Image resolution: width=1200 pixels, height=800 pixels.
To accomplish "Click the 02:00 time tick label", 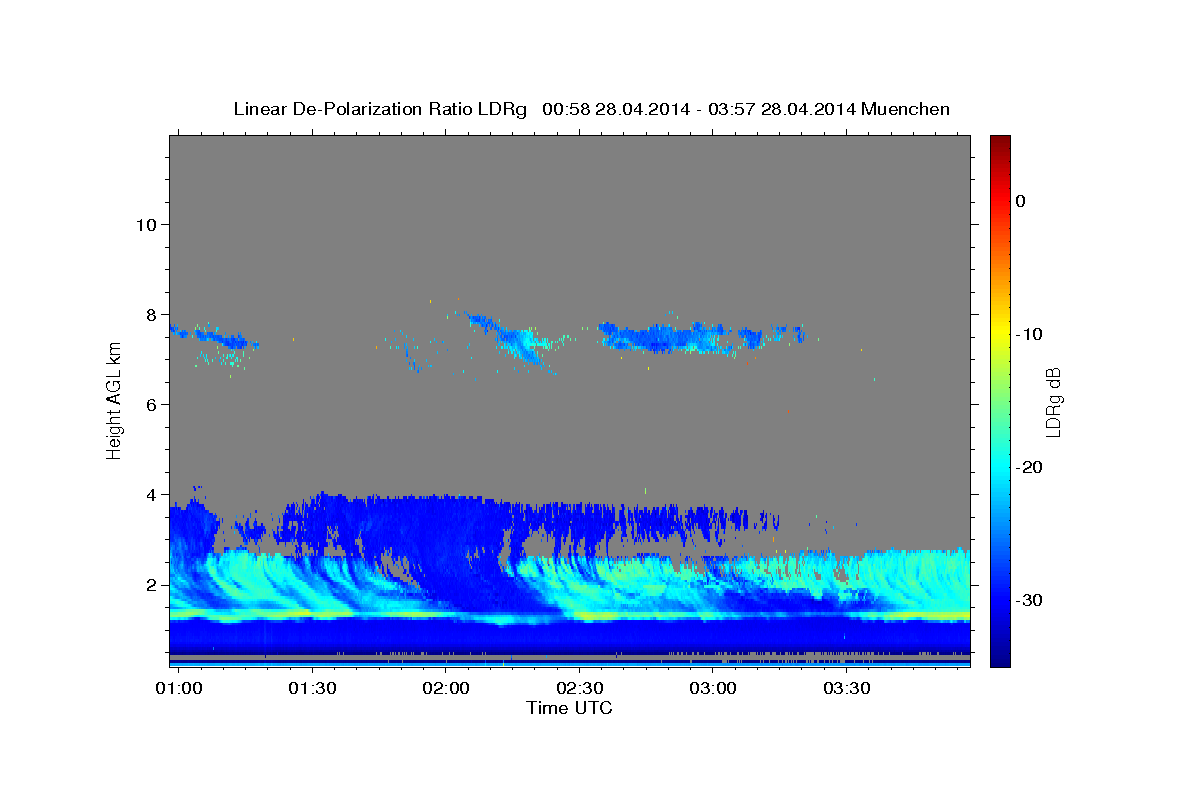I will [x=446, y=689].
